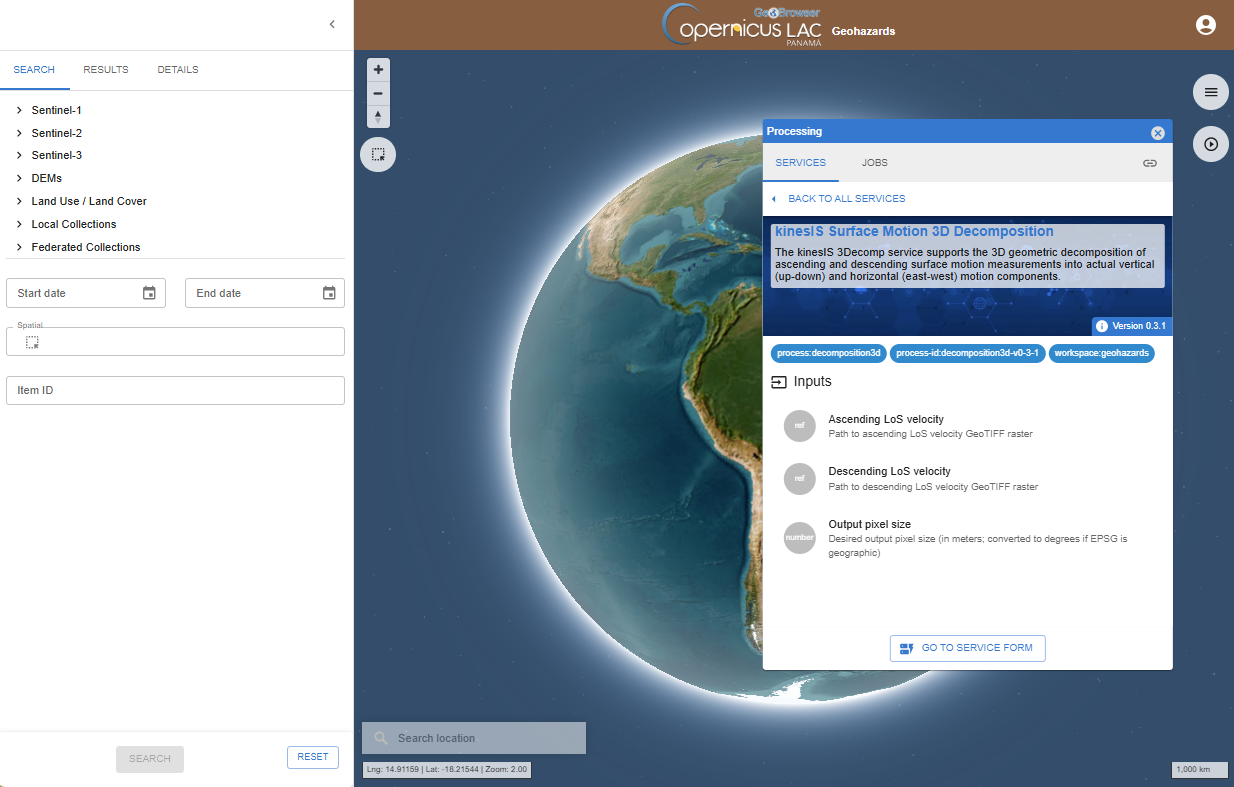Expand the Sentinel-1 collection
This screenshot has width=1234, height=787.
[x=20, y=110]
